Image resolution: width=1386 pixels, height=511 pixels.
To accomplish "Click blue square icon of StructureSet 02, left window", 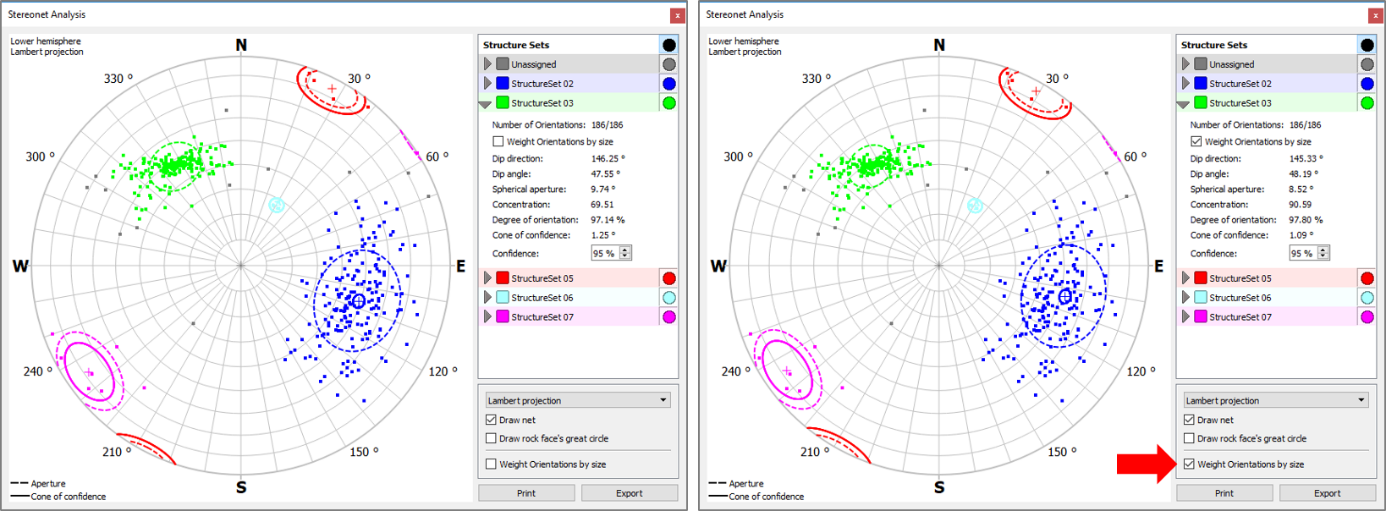I will coord(502,84).
